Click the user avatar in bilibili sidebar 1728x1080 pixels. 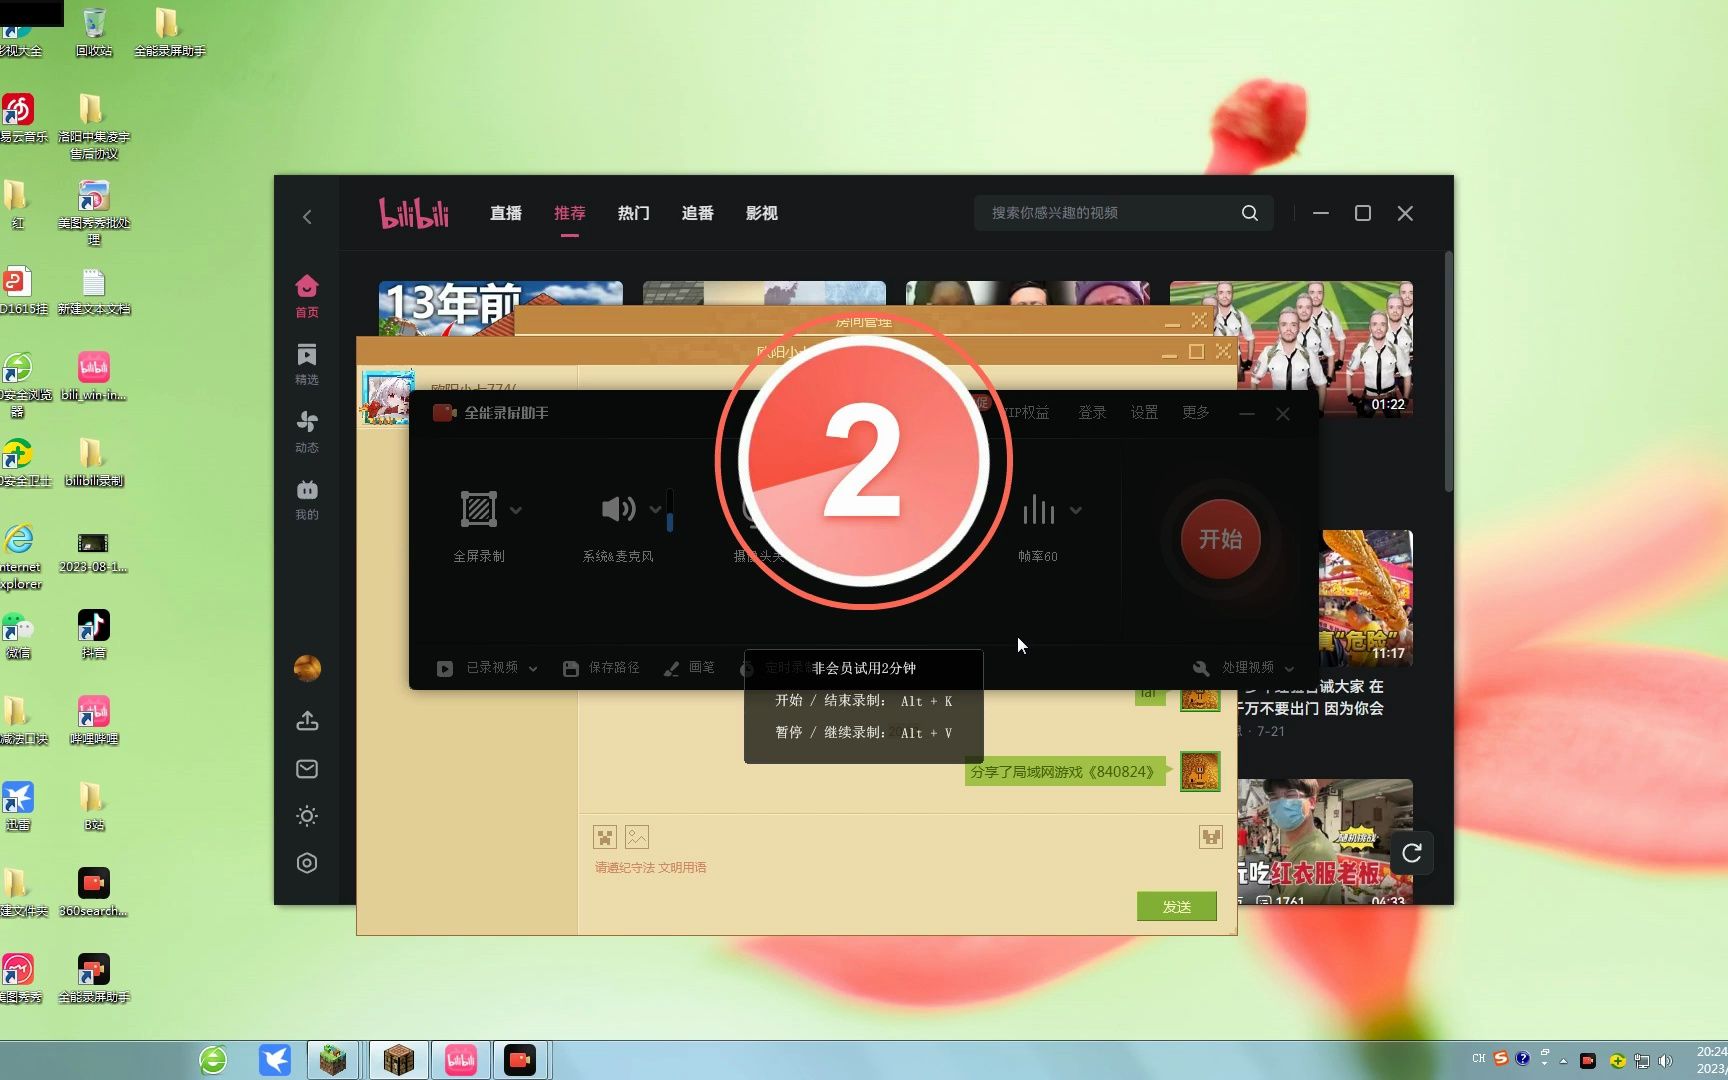click(307, 668)
